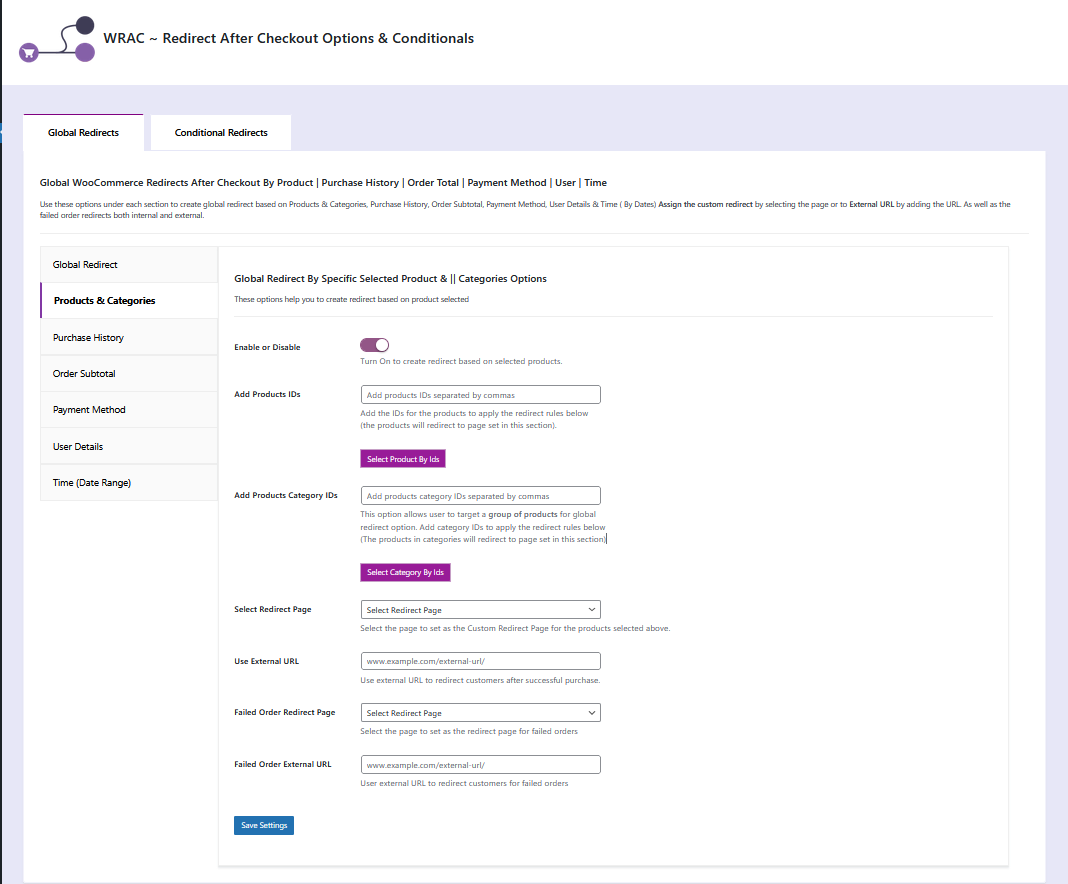Go to the Payment Method section
This screenshot has width=1068, height=884.
[x=129, y=410]
